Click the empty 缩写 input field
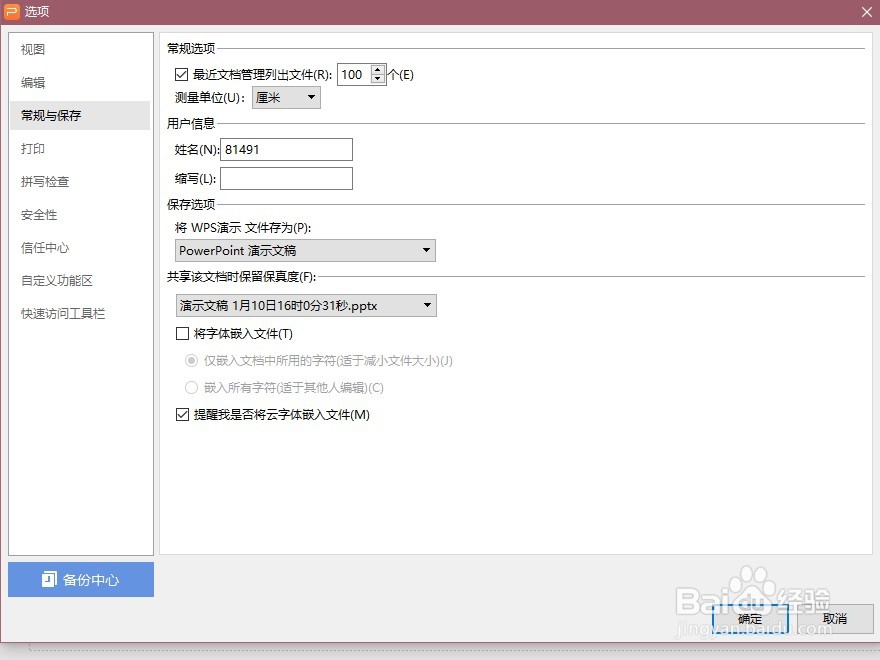This screenshot has width=880, height=660. click(286, 179)
